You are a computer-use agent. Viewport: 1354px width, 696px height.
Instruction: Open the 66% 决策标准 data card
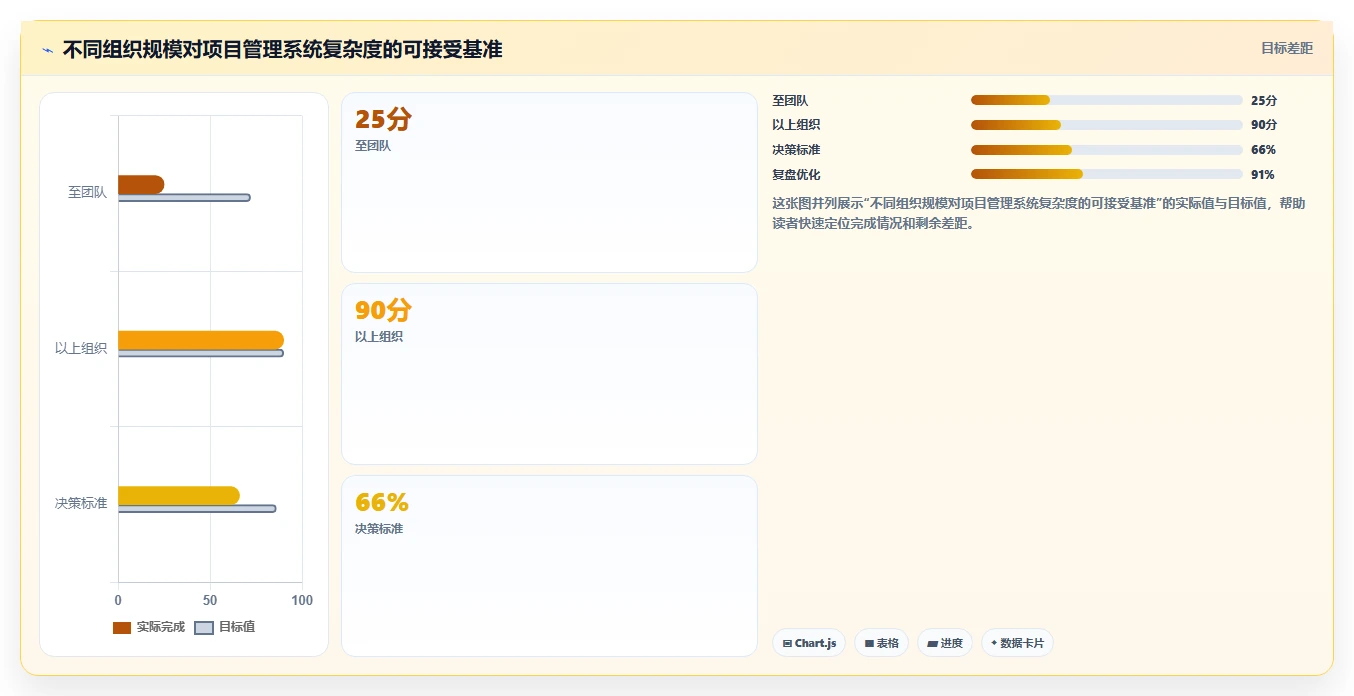[x=549, y=566]
